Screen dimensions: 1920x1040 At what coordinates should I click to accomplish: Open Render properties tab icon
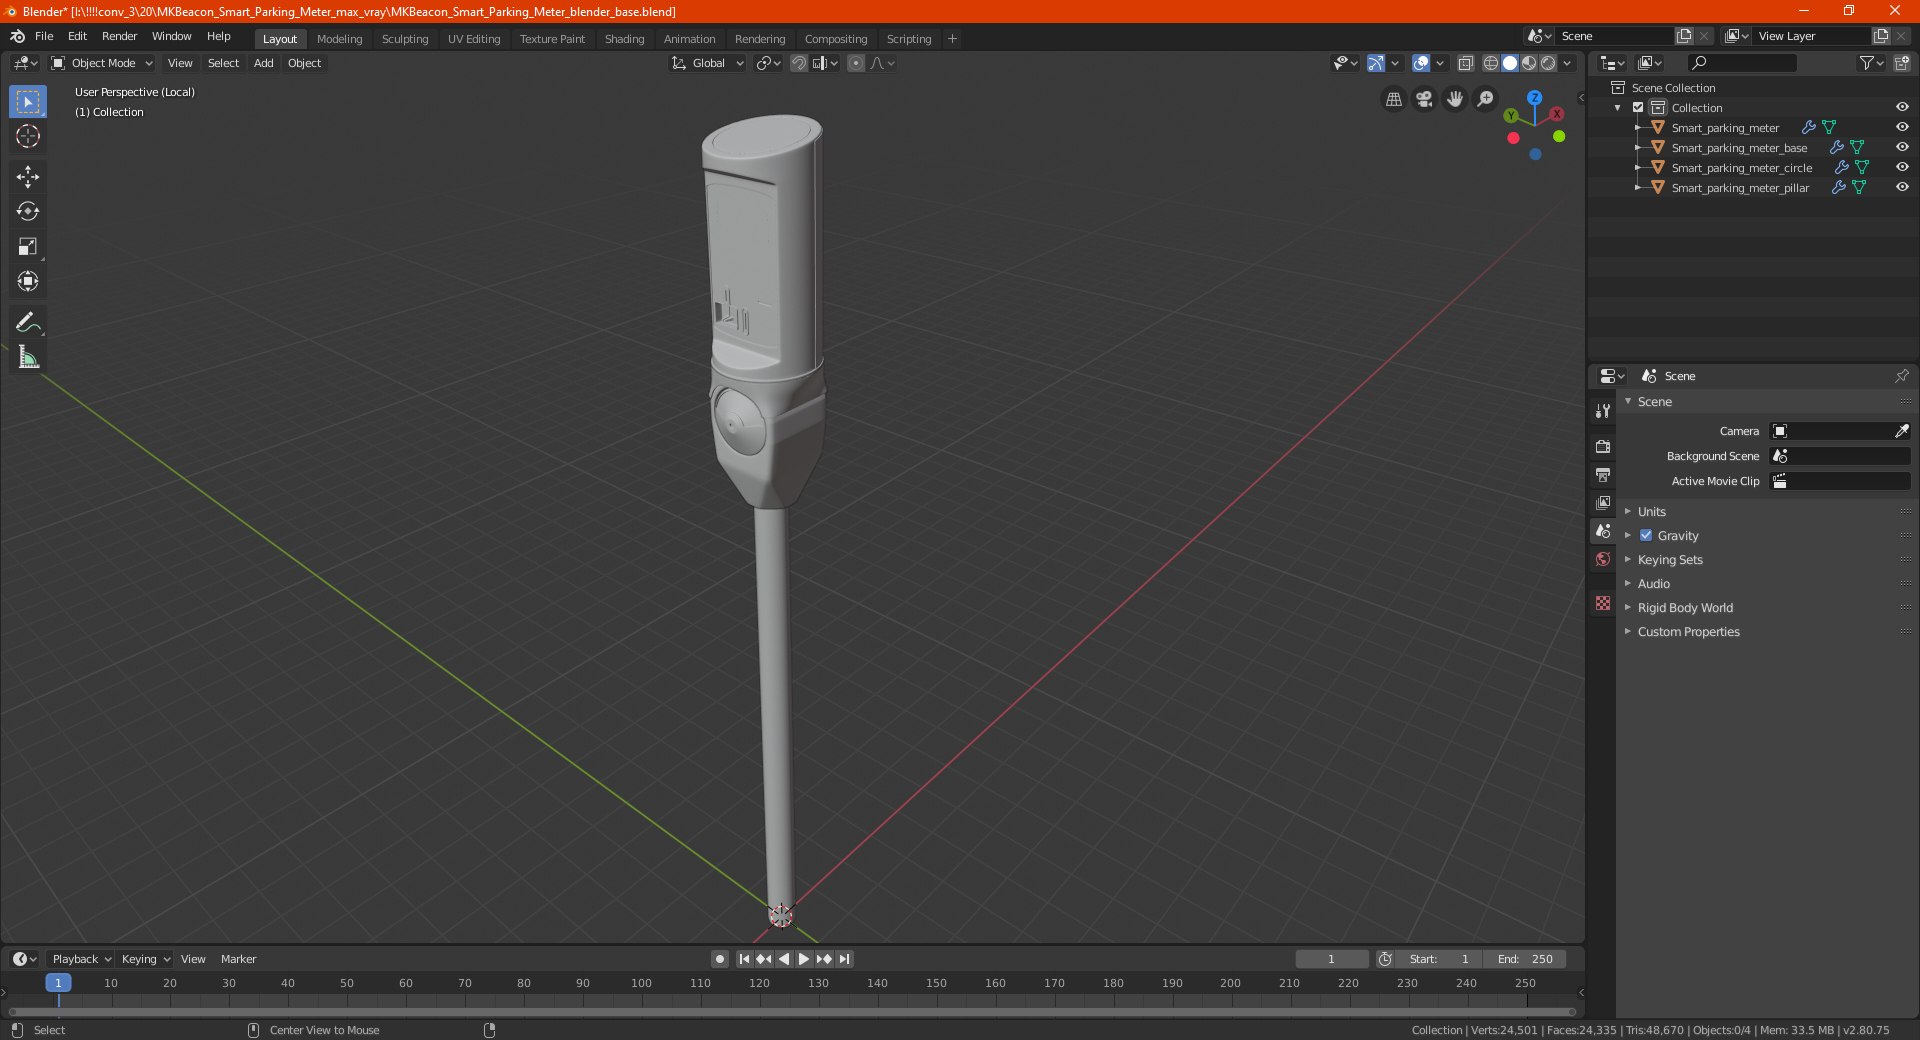(1603, 446)
